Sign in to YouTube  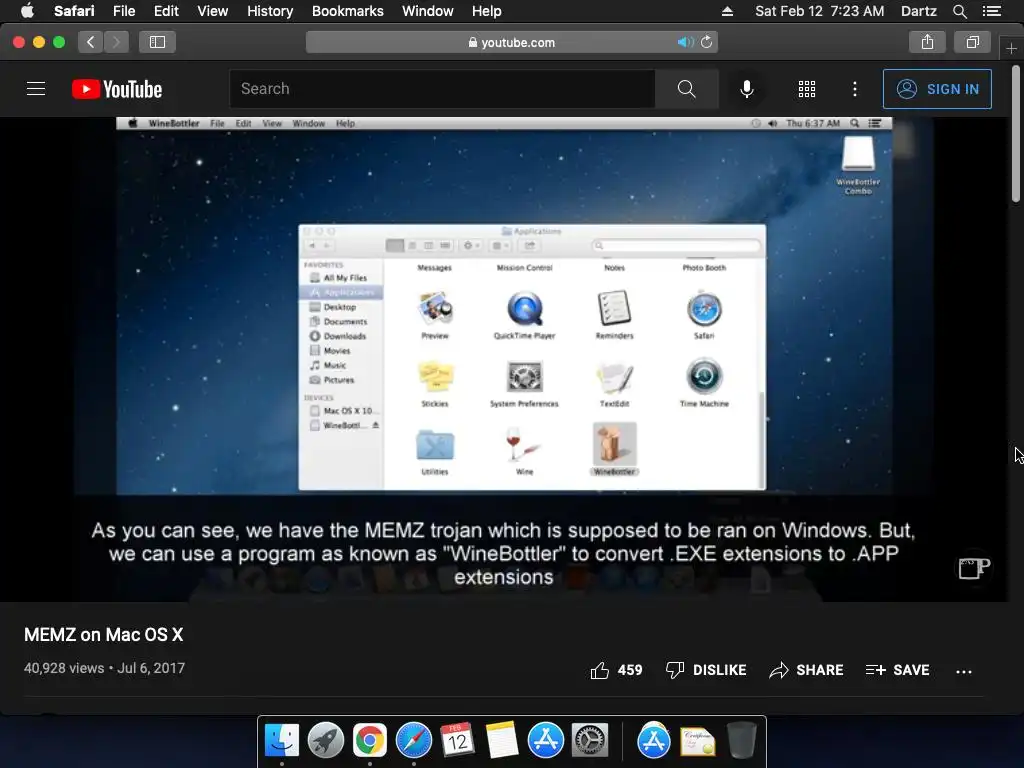tap(936, 89)
